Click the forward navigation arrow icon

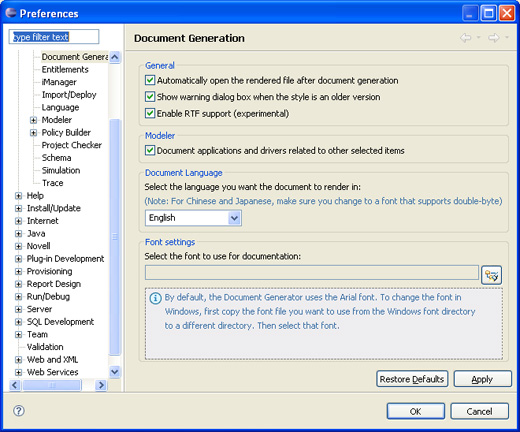(494, 38)
